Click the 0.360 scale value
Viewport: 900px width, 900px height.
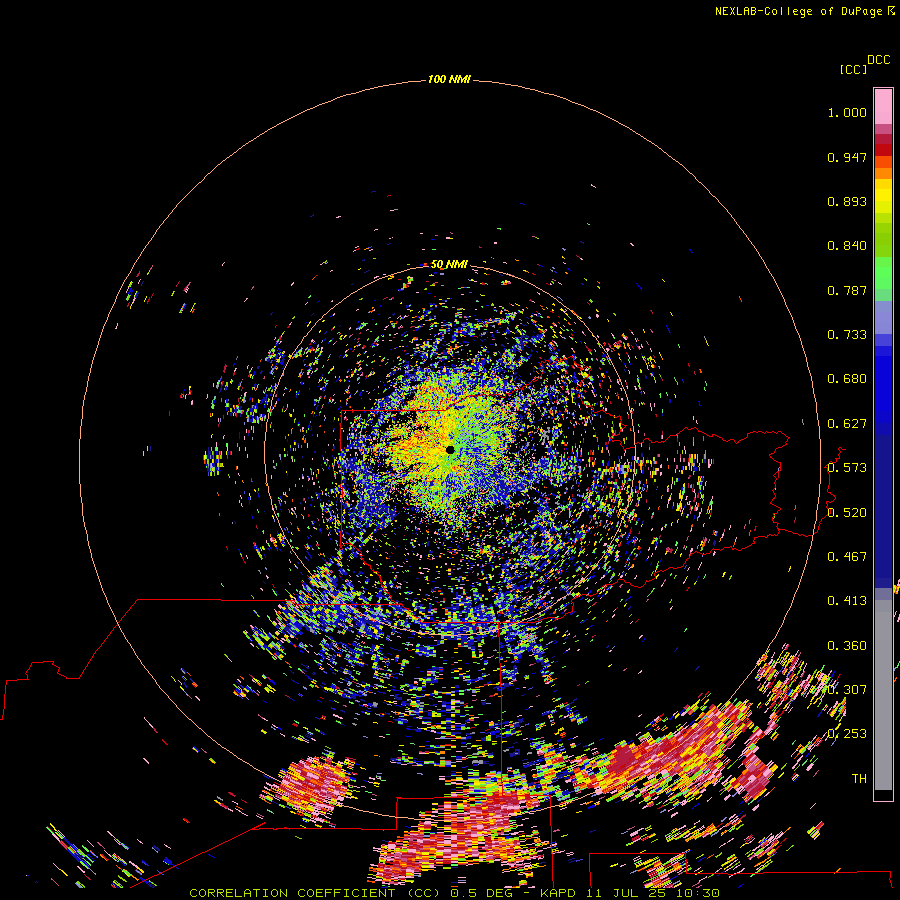(847, 646)
